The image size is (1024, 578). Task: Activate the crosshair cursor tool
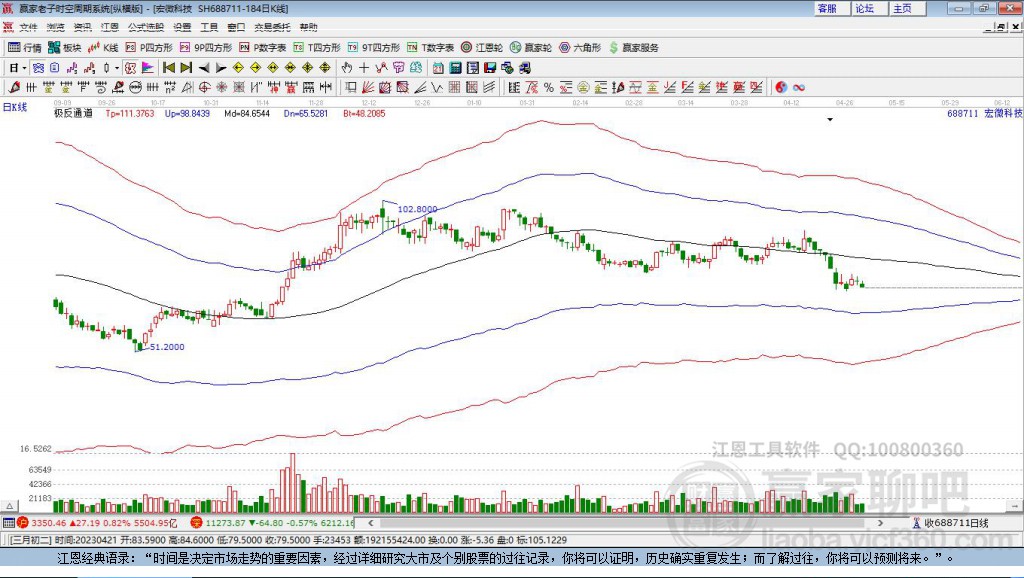[x=364, y=67]
